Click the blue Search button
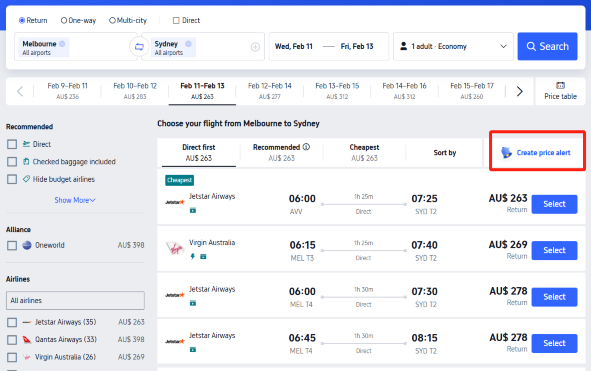Screen dimensions: 591x371 click(x=547, y=46)
